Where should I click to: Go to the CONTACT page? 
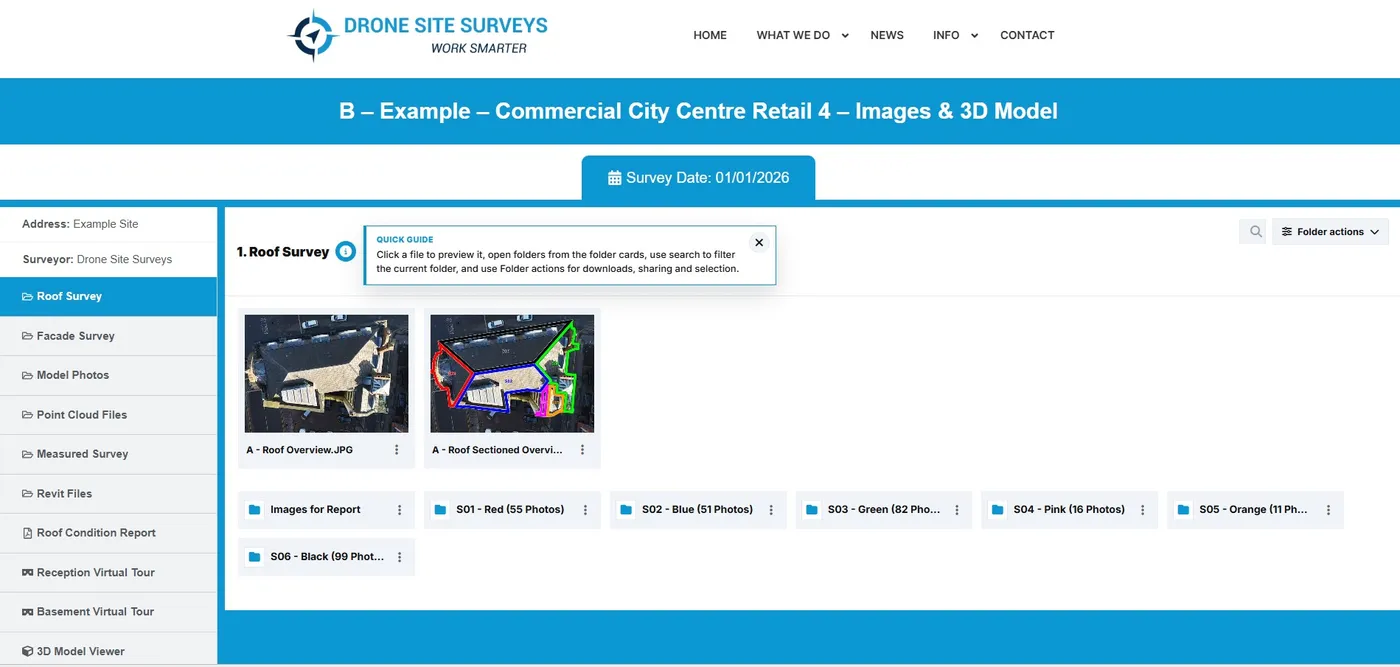click(1027, 35)
